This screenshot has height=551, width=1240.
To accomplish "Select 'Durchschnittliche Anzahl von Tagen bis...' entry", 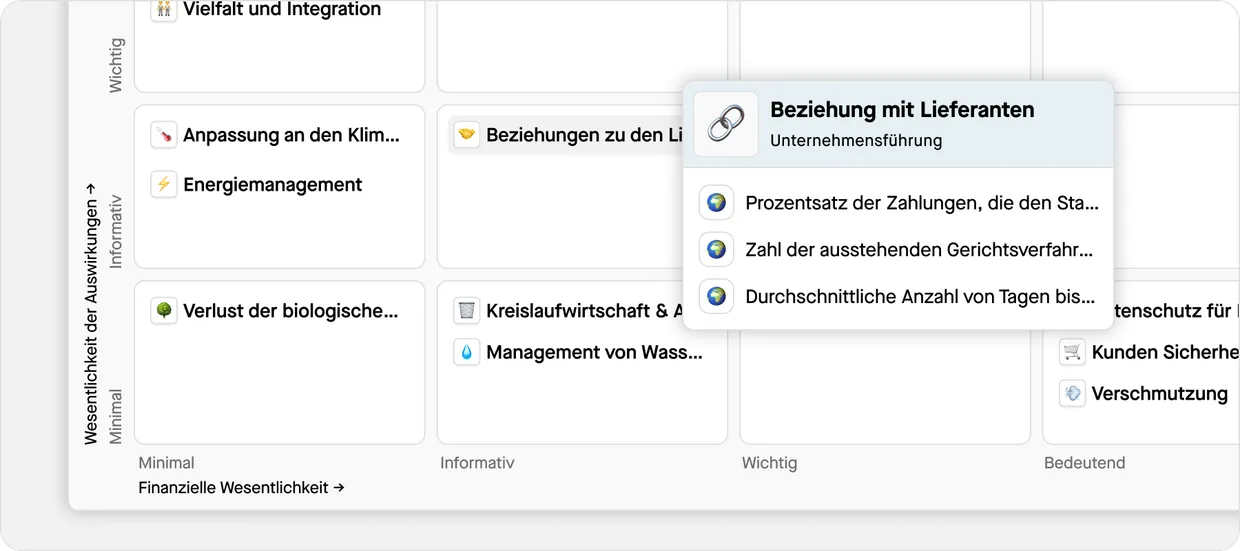I will click(919, 297).
